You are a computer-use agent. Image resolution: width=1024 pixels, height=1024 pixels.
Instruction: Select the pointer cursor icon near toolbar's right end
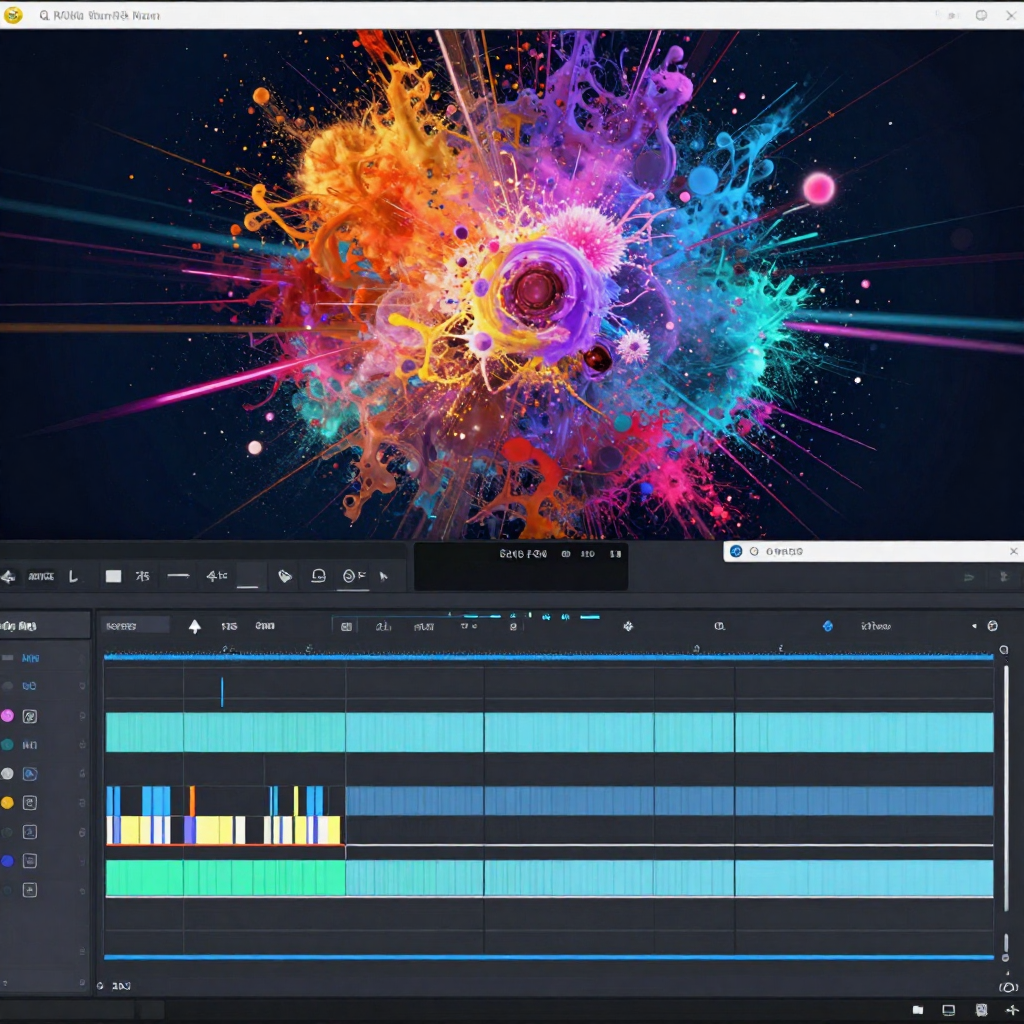click(383, 576)
